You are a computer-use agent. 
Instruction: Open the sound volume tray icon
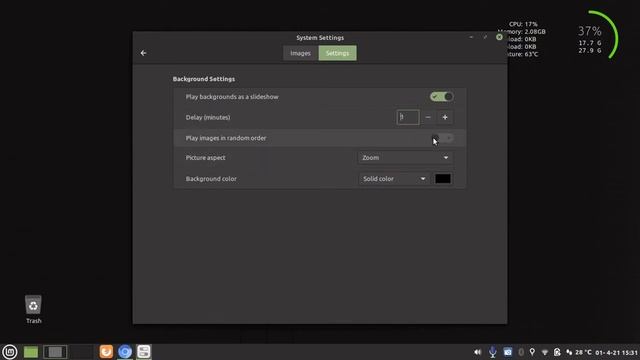pyautogui.click(x=478, y=352)
